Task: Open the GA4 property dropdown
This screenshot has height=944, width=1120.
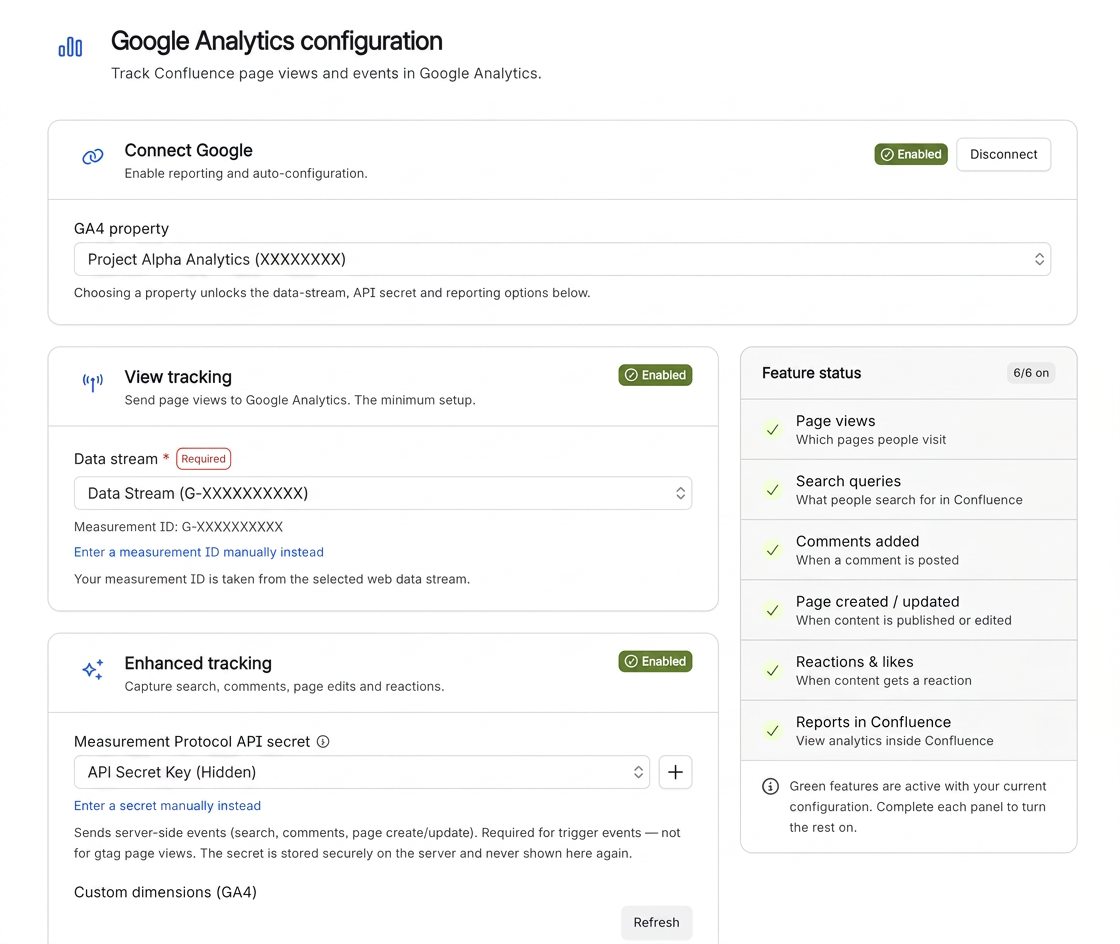Action: 562,259
